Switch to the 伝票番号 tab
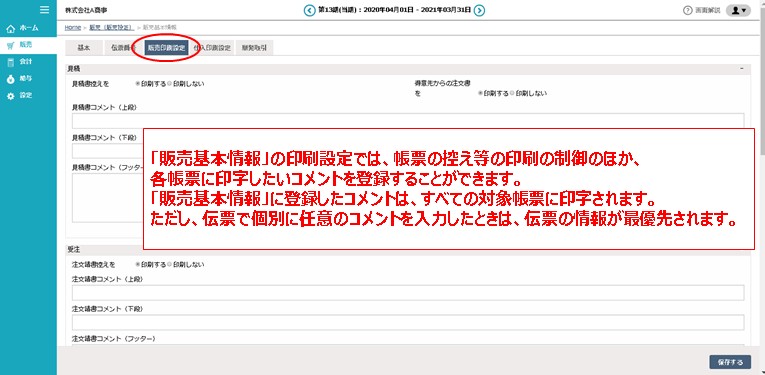Image resolution: width=765 pixels, height=375 pixels. click(x=123, y=48)
